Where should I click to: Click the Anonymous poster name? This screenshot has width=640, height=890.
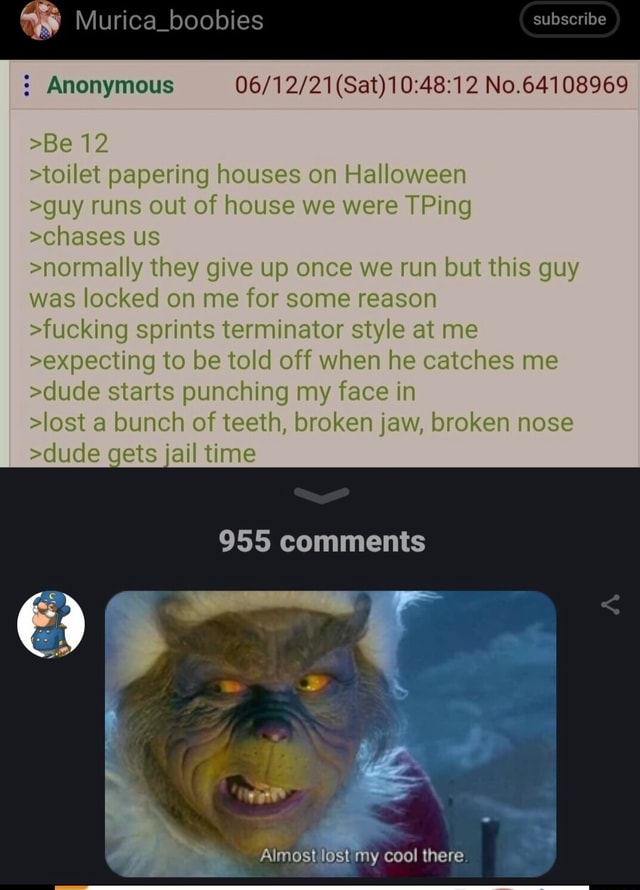pyautogui.click(x=111, y=85)
